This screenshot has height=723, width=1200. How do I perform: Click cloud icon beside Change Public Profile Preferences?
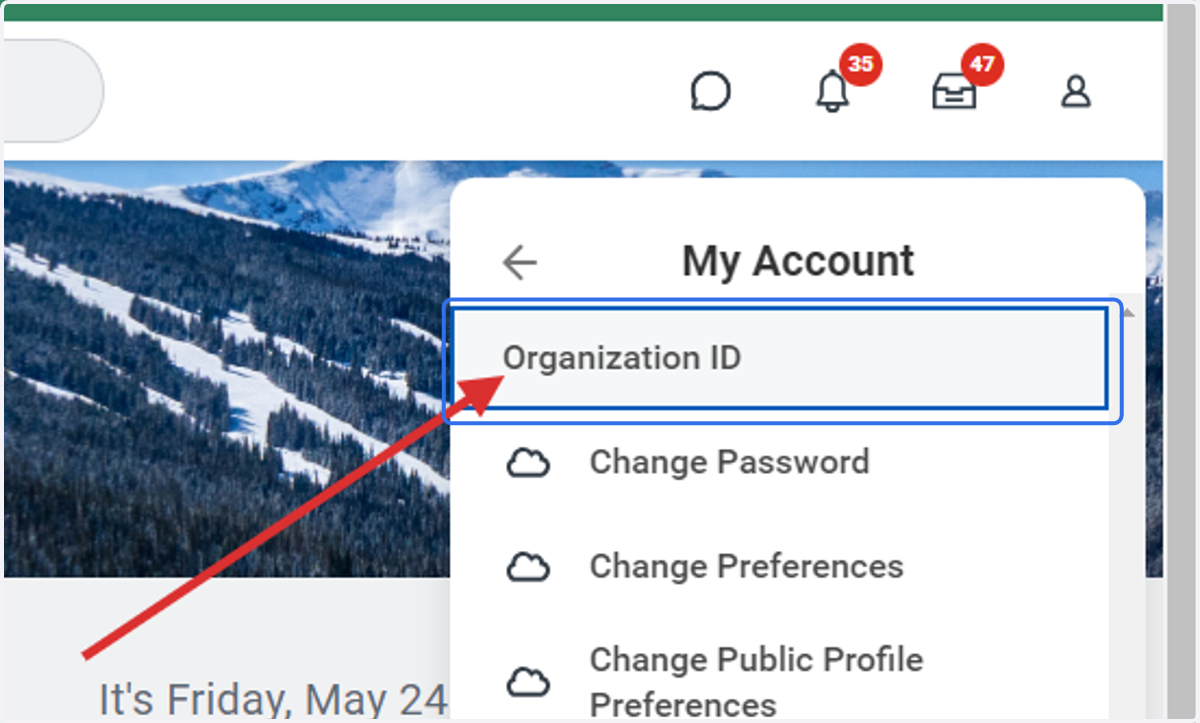[528, 683]
